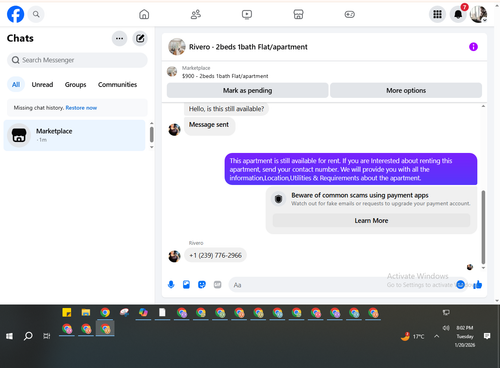Choose a sticker icon
Image resolution: width=500 pixels, height=368 pixels.
[202, 285]
